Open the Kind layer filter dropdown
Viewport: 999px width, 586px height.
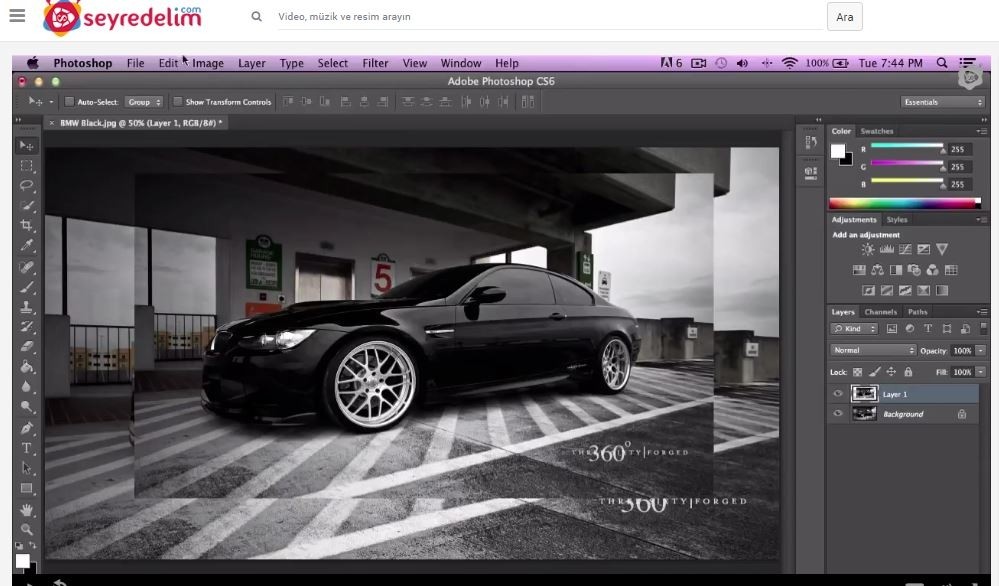(x=855, y=328)
